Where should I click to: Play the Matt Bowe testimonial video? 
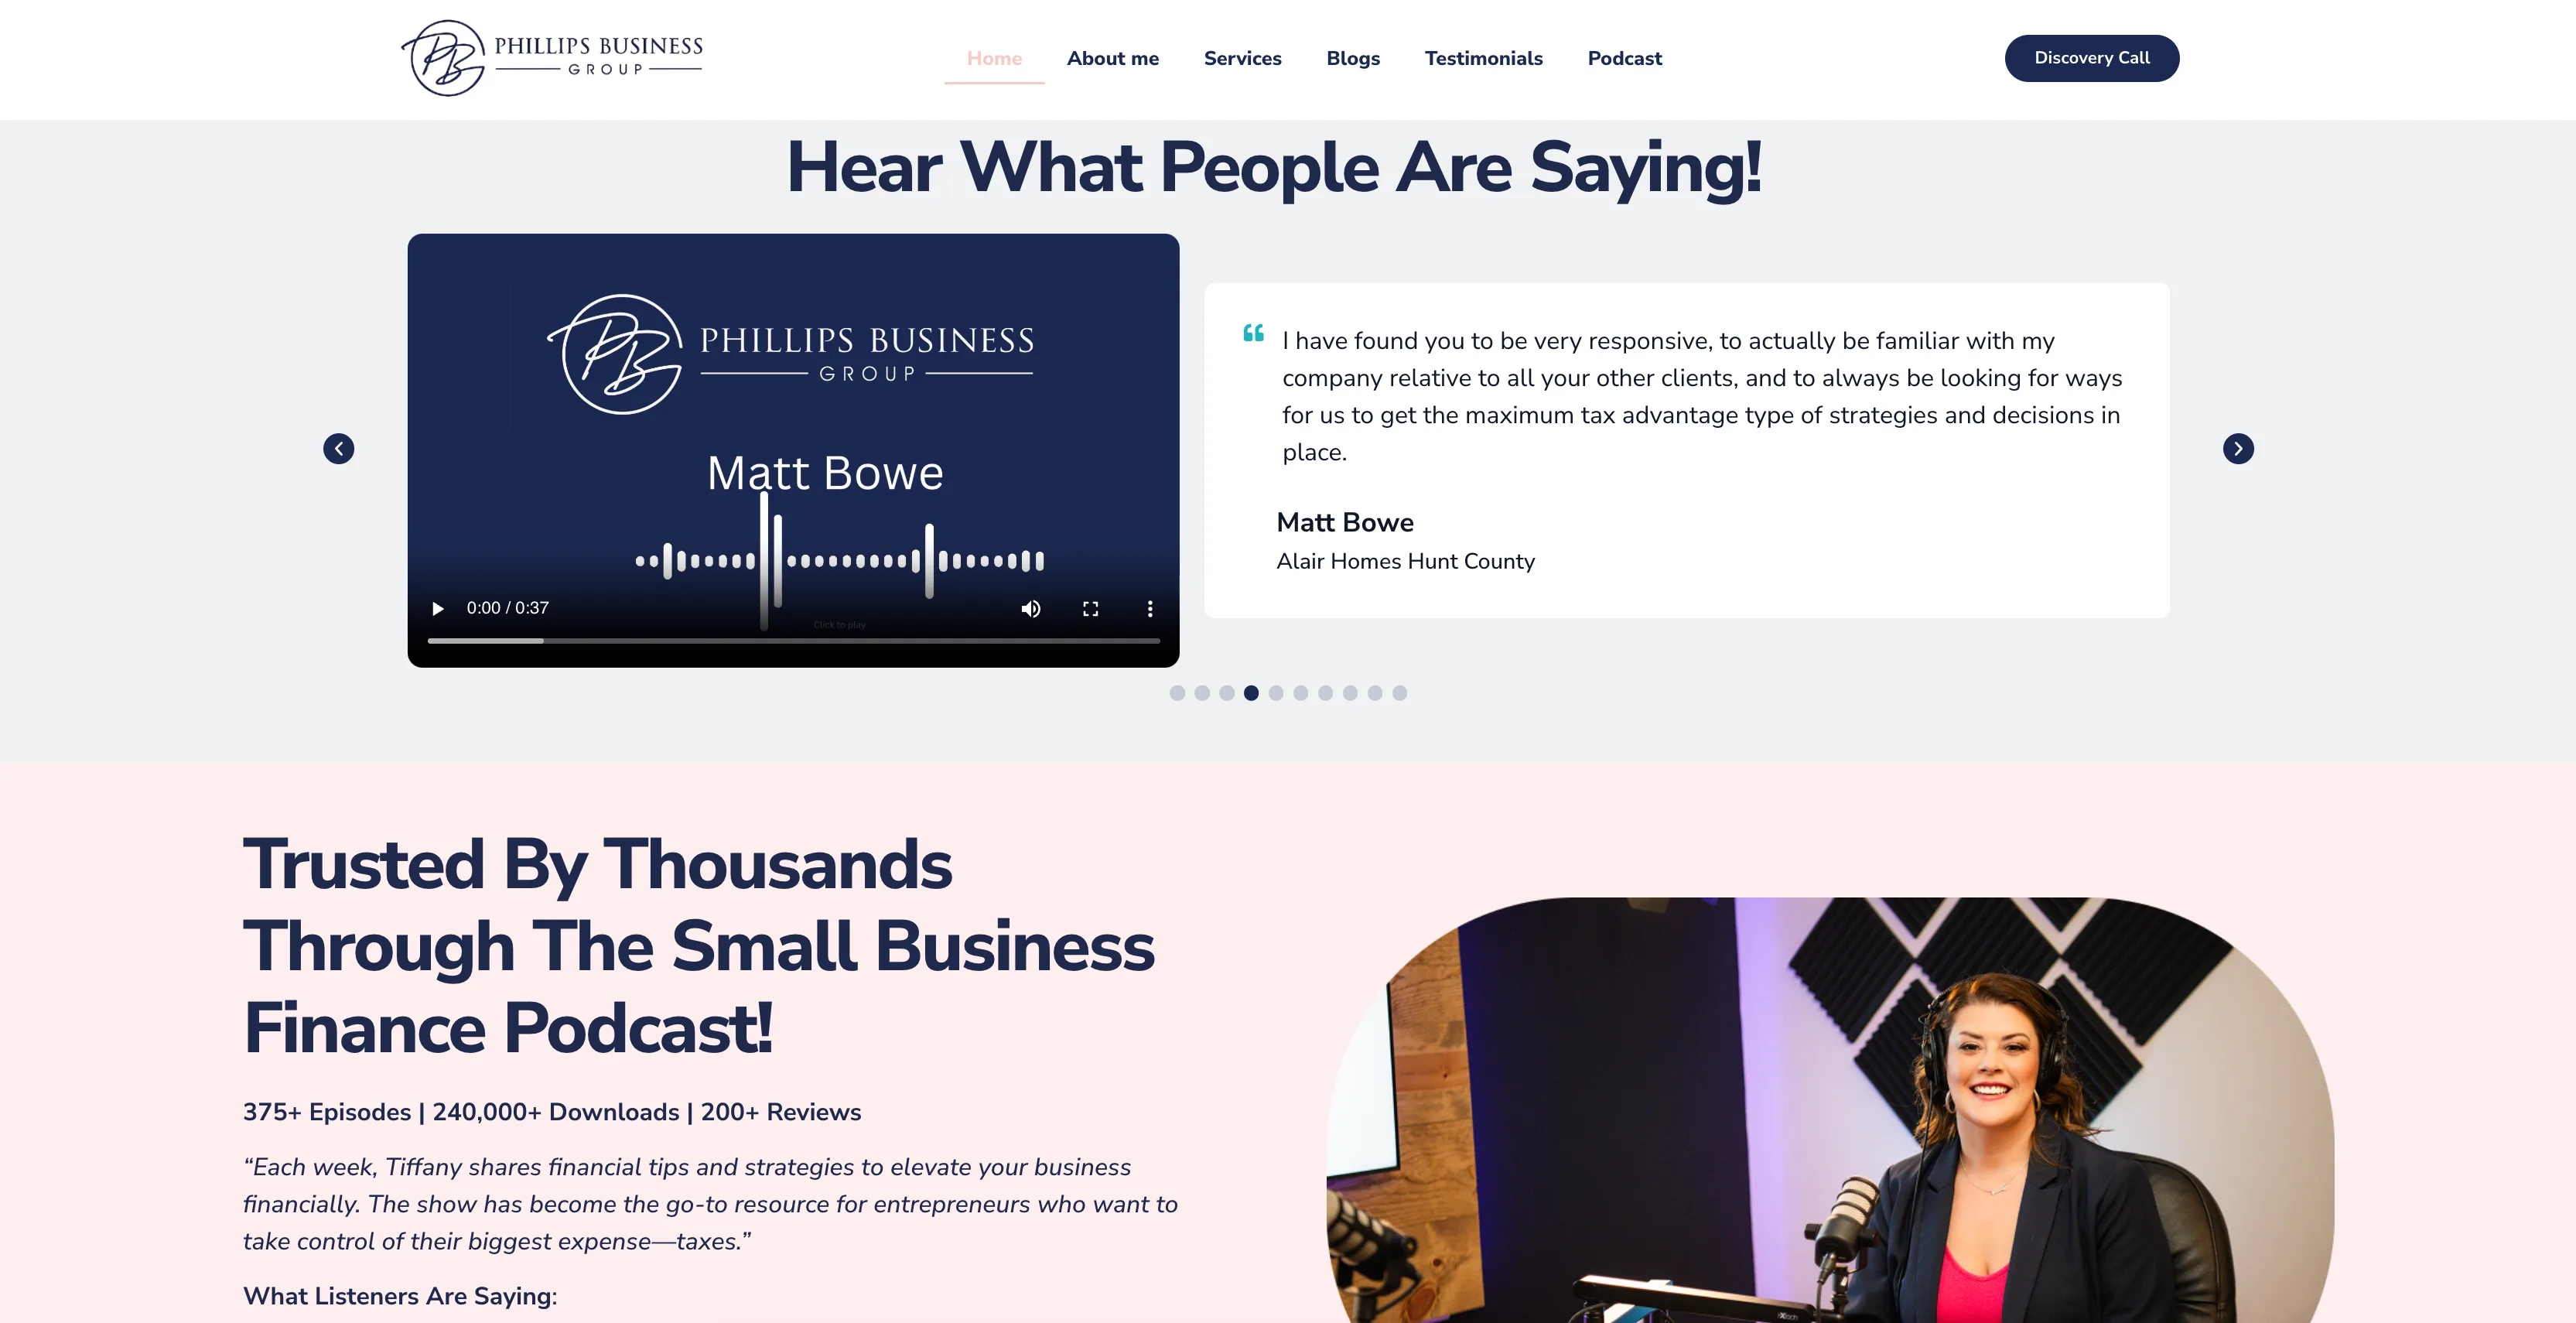437,608
